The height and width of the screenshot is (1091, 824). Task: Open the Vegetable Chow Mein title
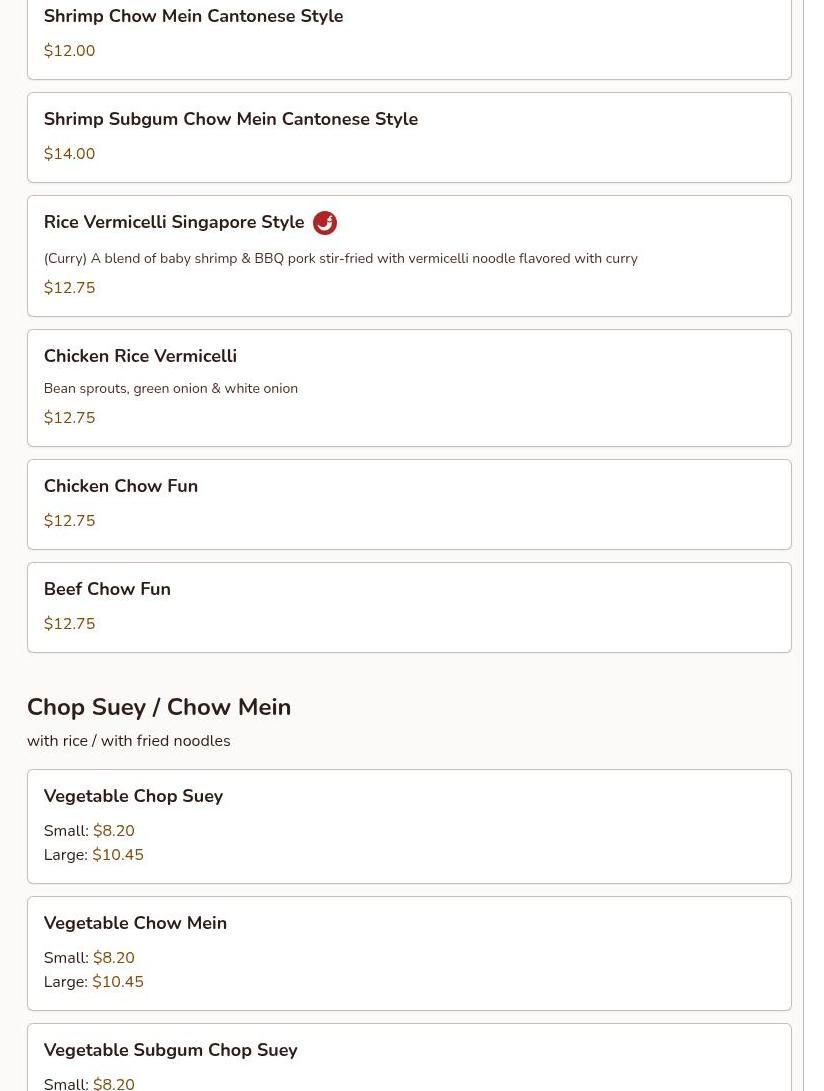(x=136, y=923)
